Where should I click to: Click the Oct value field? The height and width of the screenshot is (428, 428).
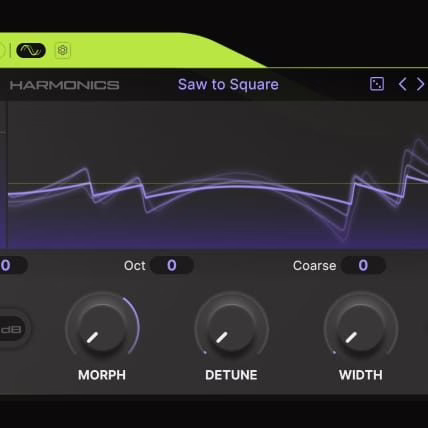click(172, 265)
